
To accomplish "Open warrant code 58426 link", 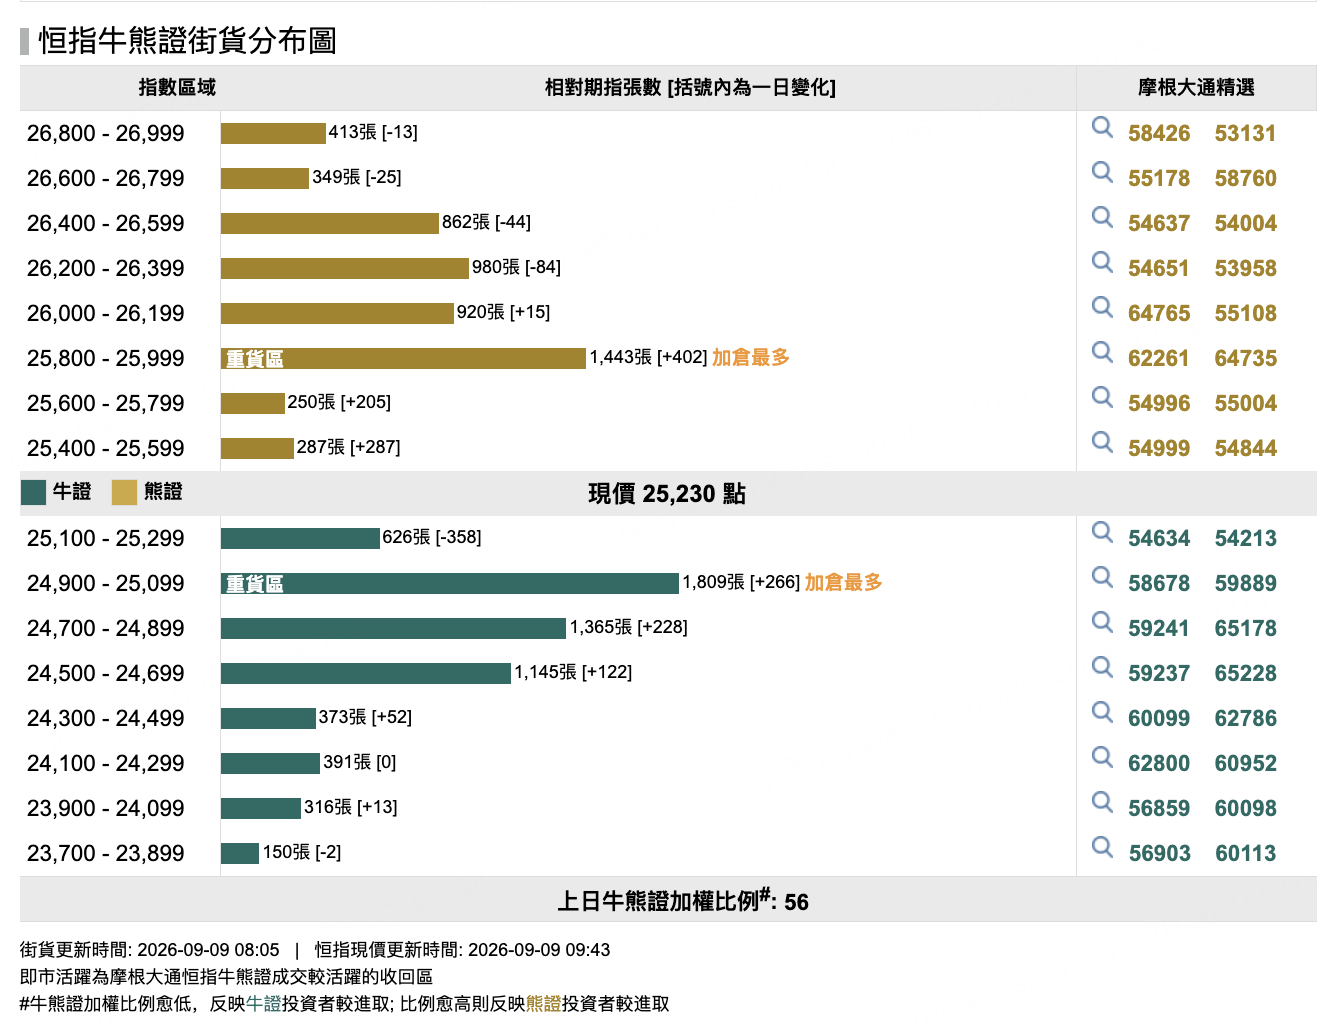I will click(x=1159, y=134).
